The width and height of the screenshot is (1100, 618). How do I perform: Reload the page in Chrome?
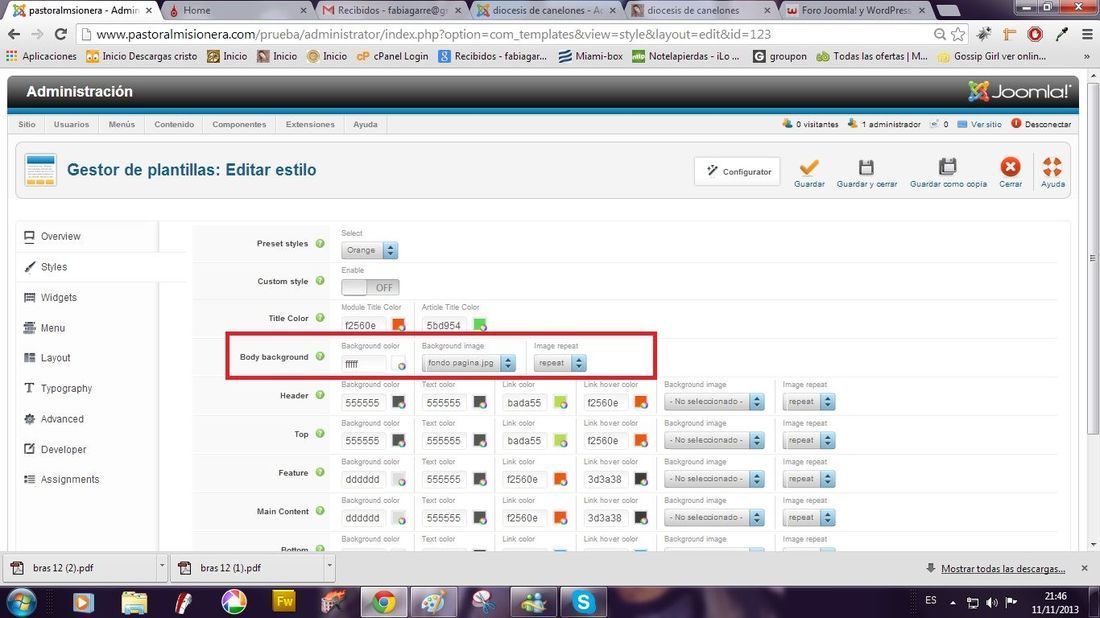pyautogui.click(x=60, y=34)
